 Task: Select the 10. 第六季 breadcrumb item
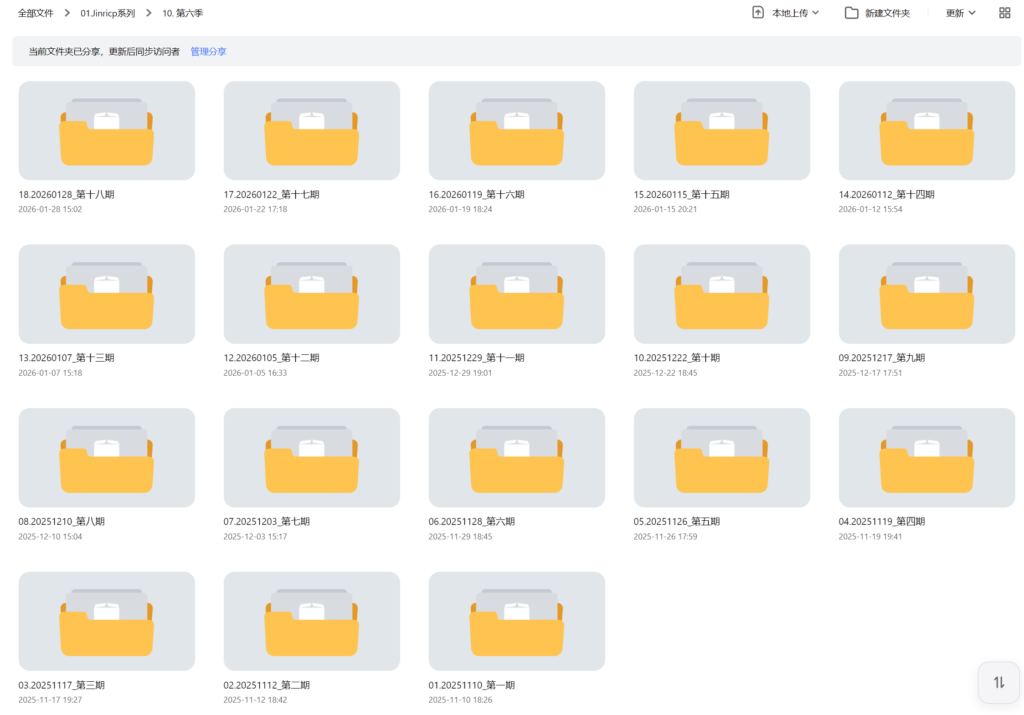point(181,12)
